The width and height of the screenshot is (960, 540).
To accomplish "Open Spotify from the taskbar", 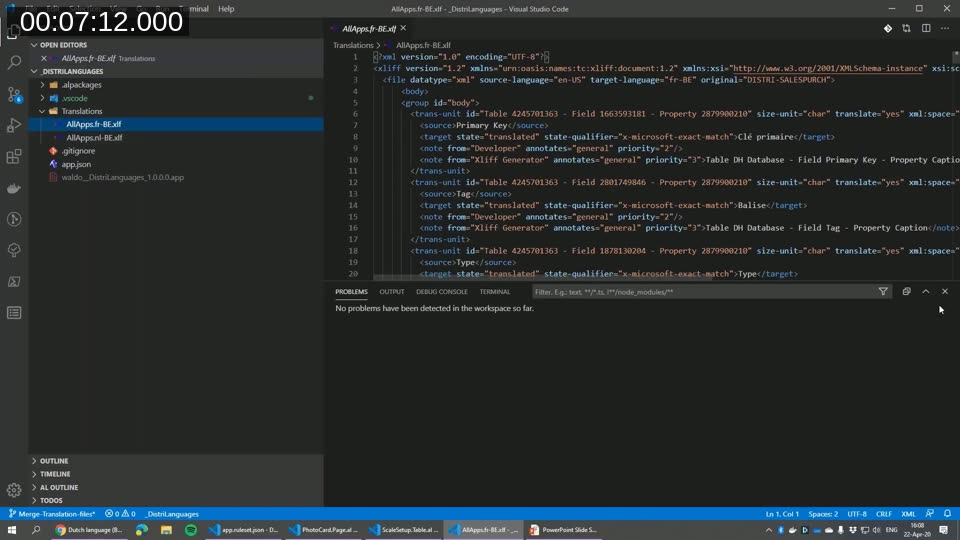I will pyautogui.click(x=191, y=530).
